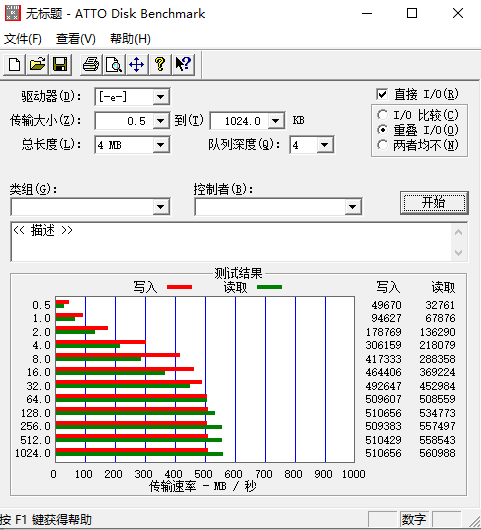Click the write value 49670
The width and height of the screenshot is (481, 530).
tap(386, 305)
